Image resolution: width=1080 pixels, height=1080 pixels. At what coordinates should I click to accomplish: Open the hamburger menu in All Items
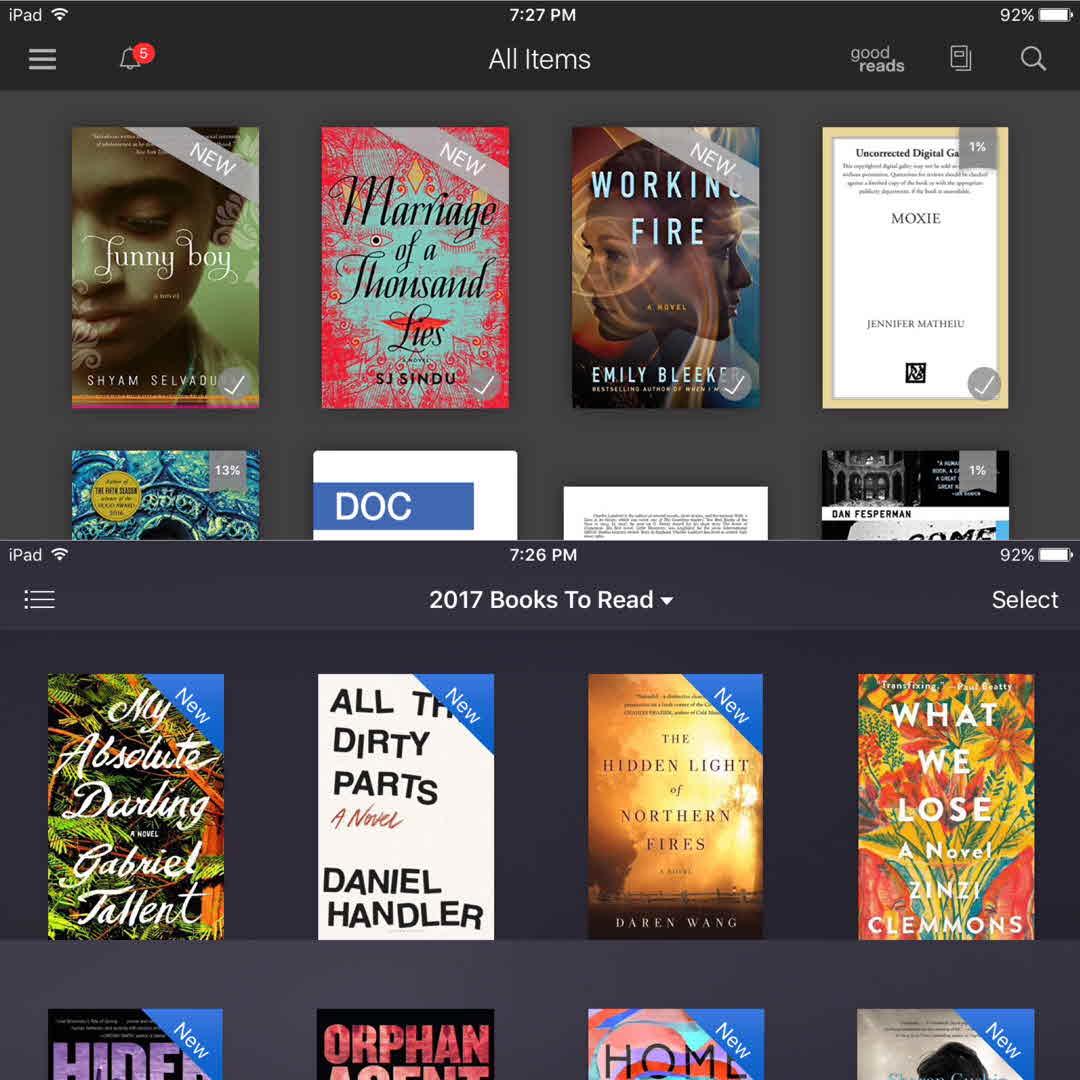[x=42, y=59]
